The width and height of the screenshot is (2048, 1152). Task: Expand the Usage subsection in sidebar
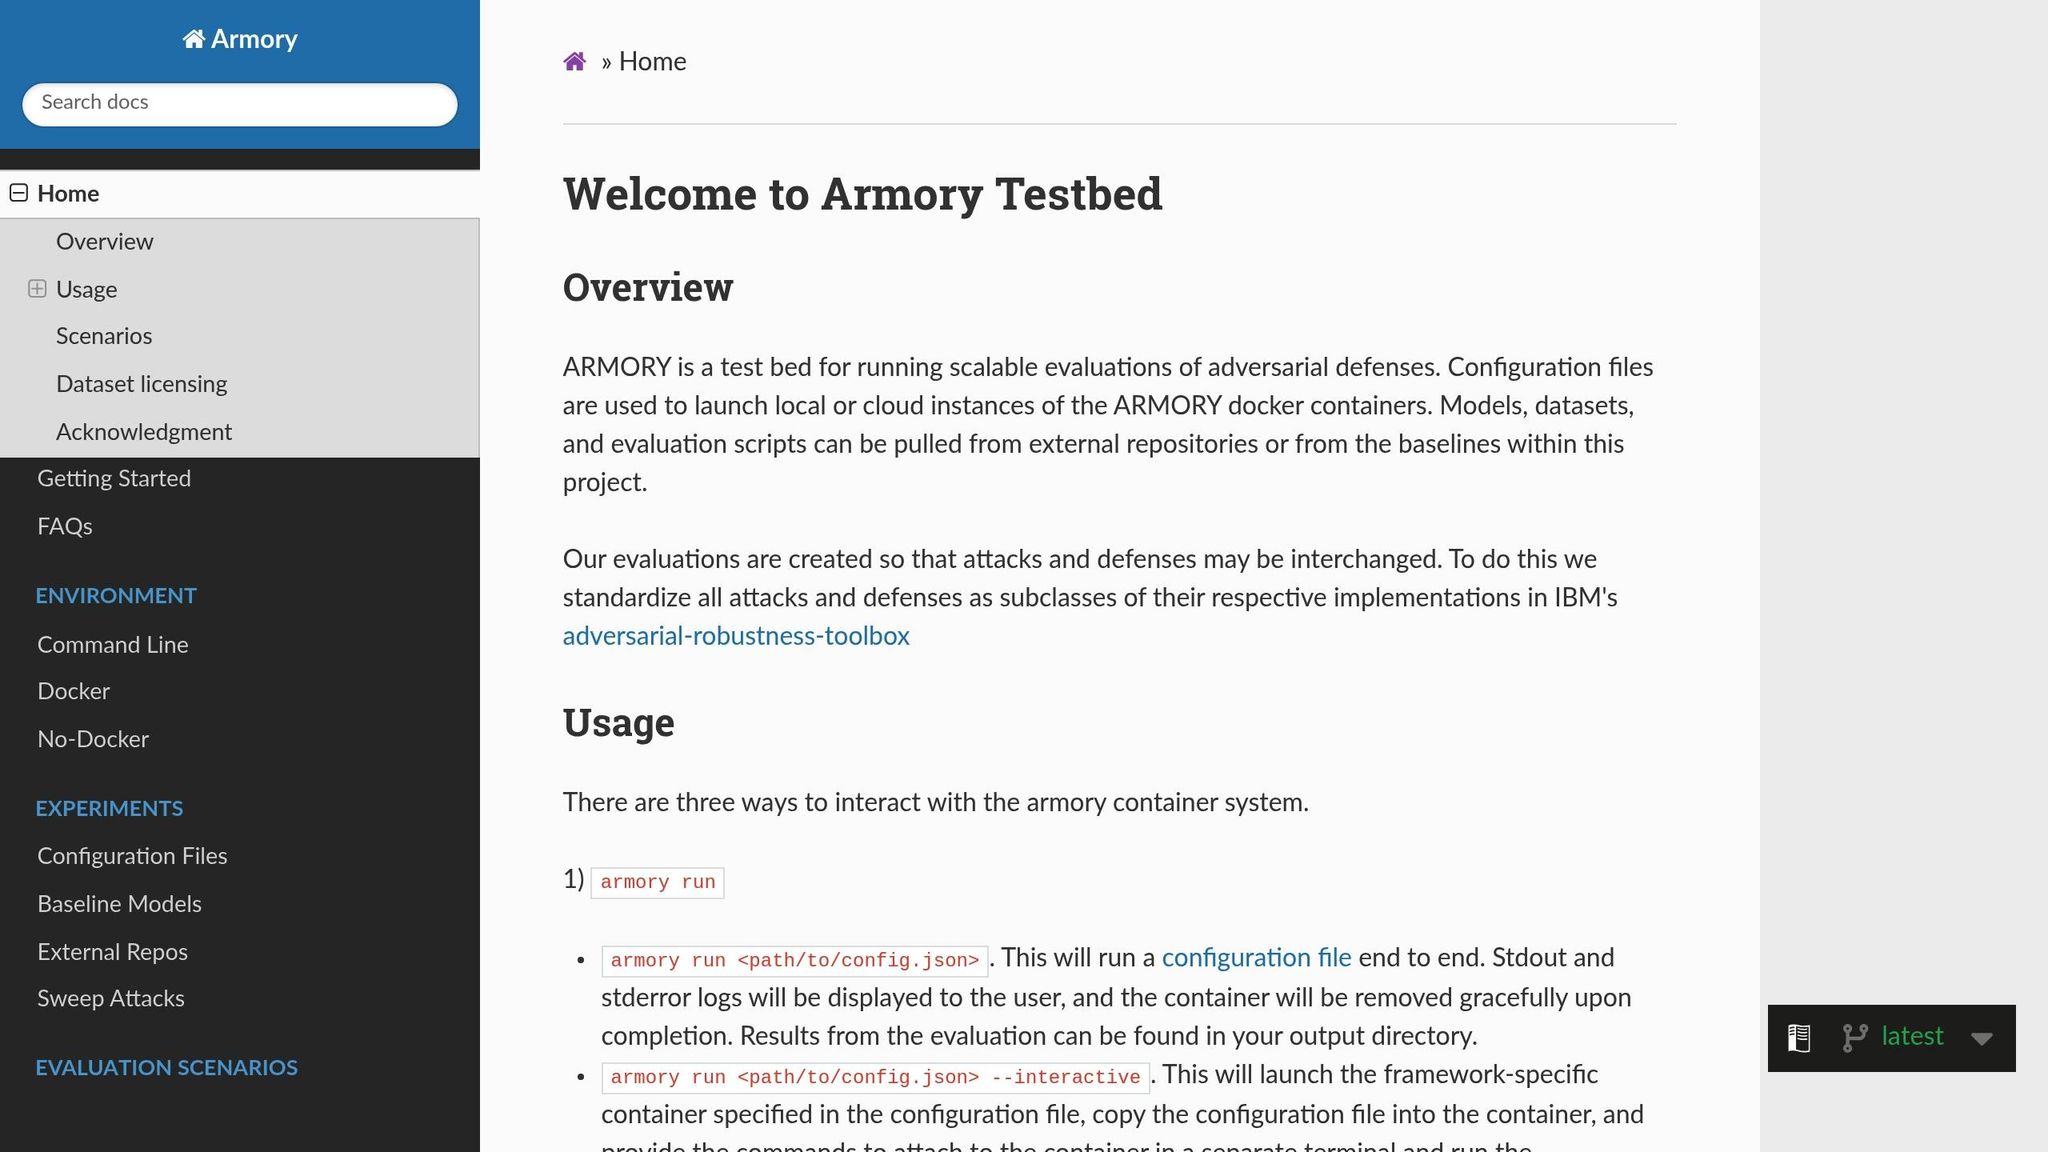pyautogui.click(x=37, y=289)
